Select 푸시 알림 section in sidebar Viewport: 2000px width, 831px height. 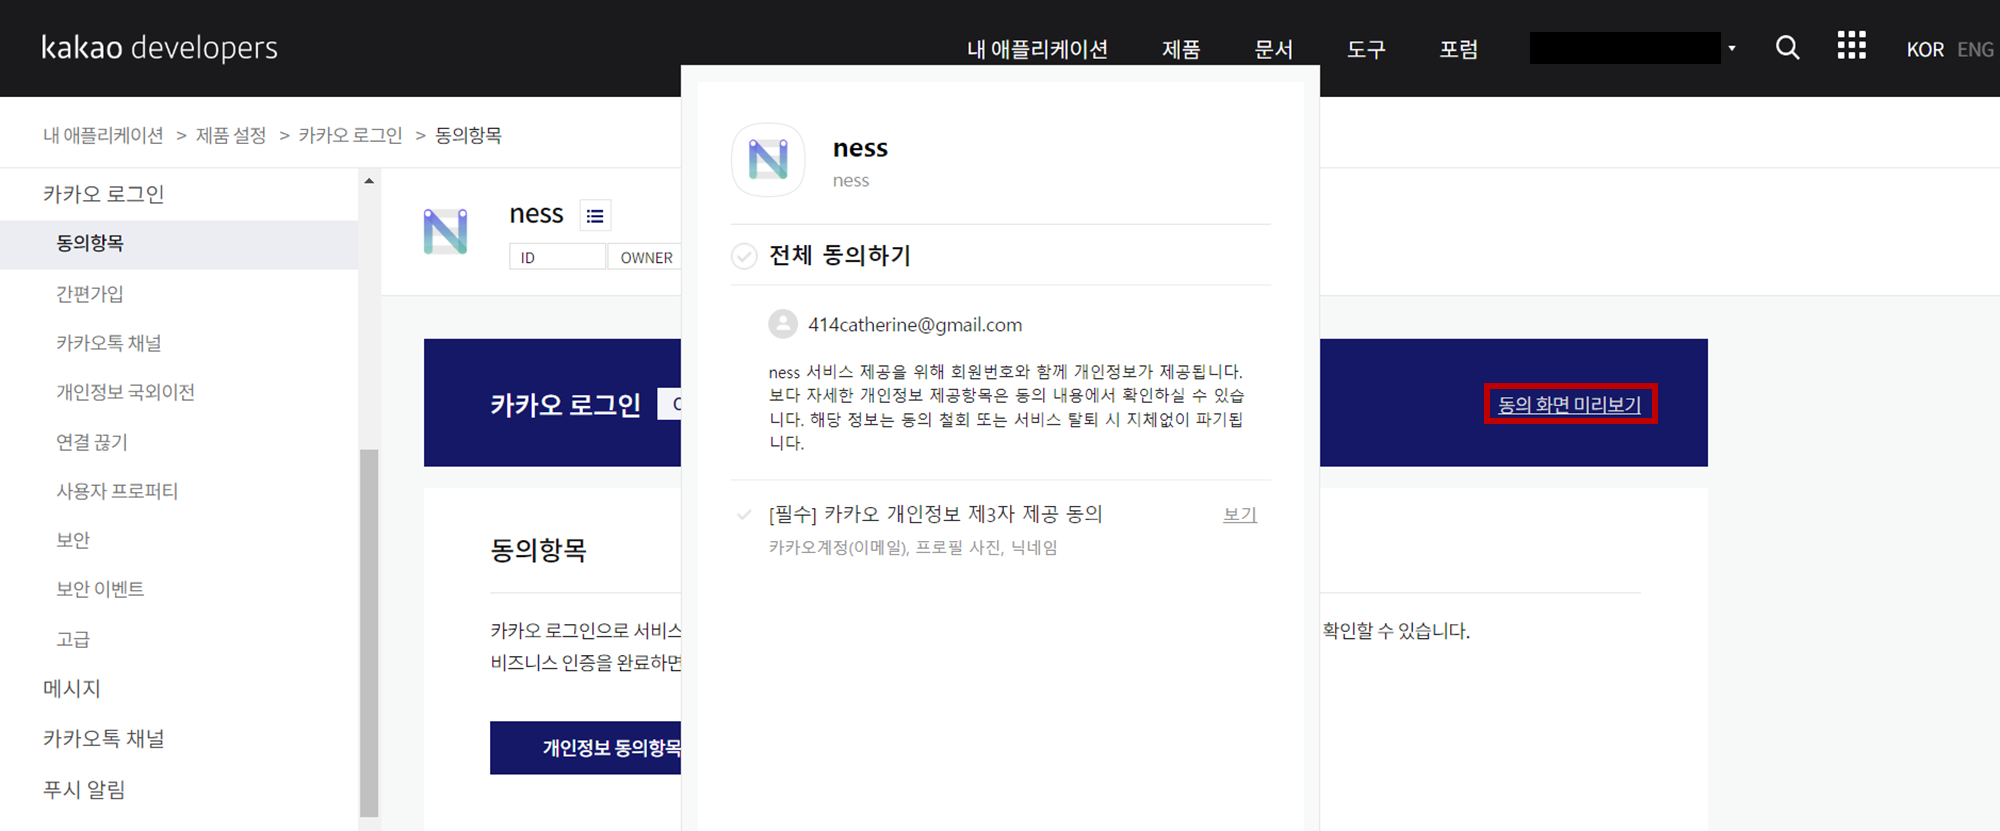point(84,789)
